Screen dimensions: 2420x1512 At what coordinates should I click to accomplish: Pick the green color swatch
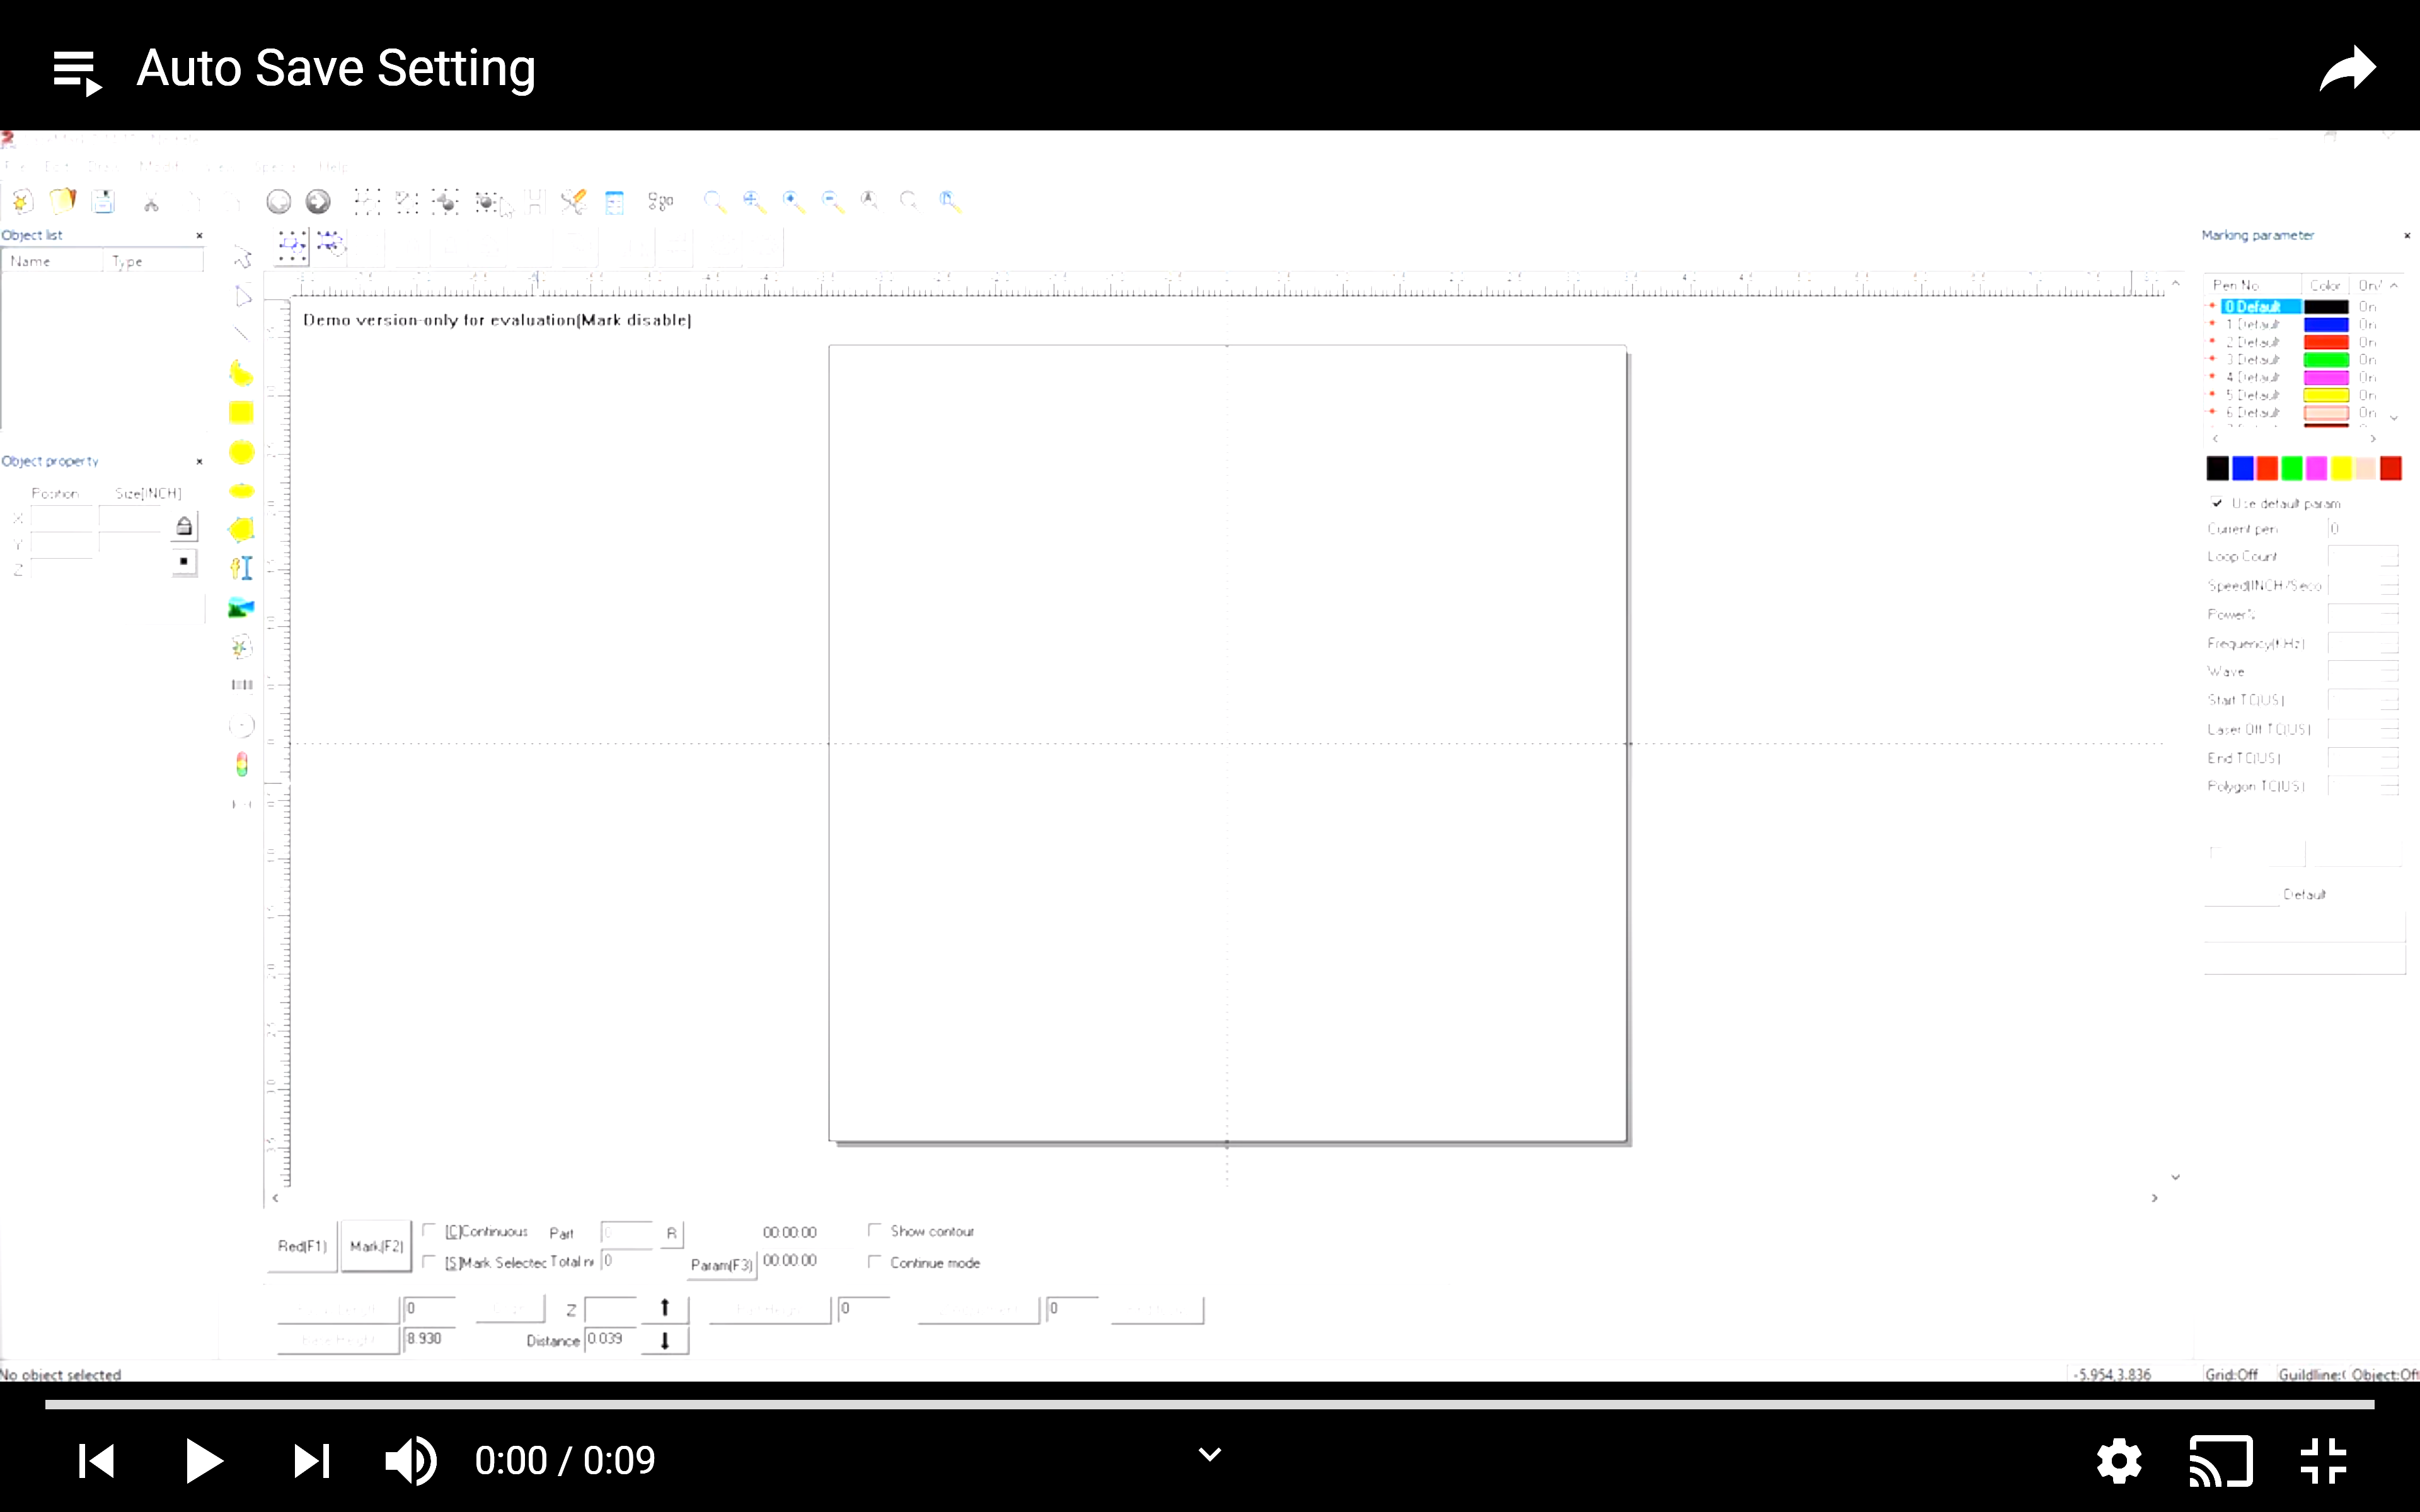click(x=2292, y=468)
